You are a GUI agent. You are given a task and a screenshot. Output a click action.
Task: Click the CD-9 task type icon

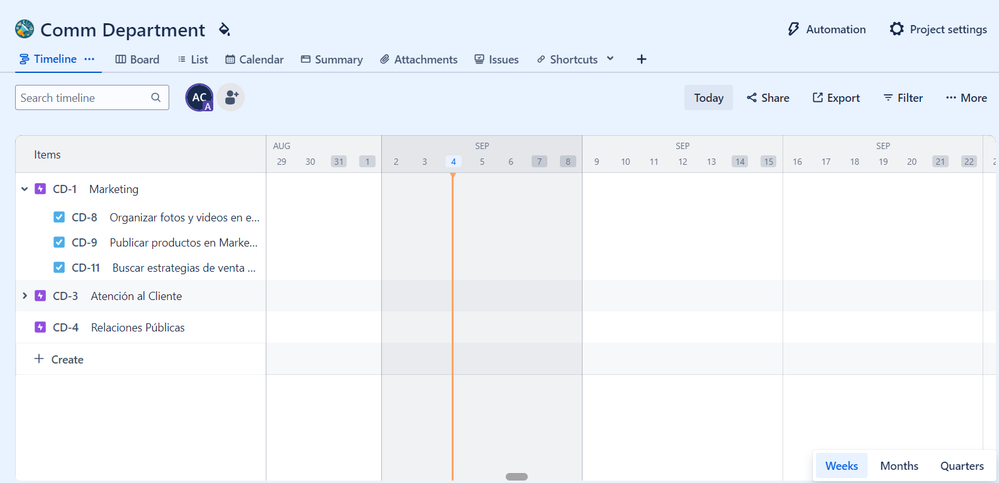[59, 242]
